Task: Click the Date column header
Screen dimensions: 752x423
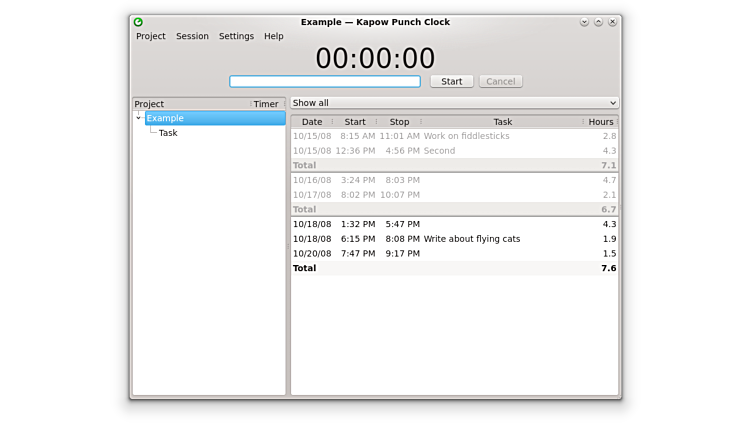Action: [312, 122]
